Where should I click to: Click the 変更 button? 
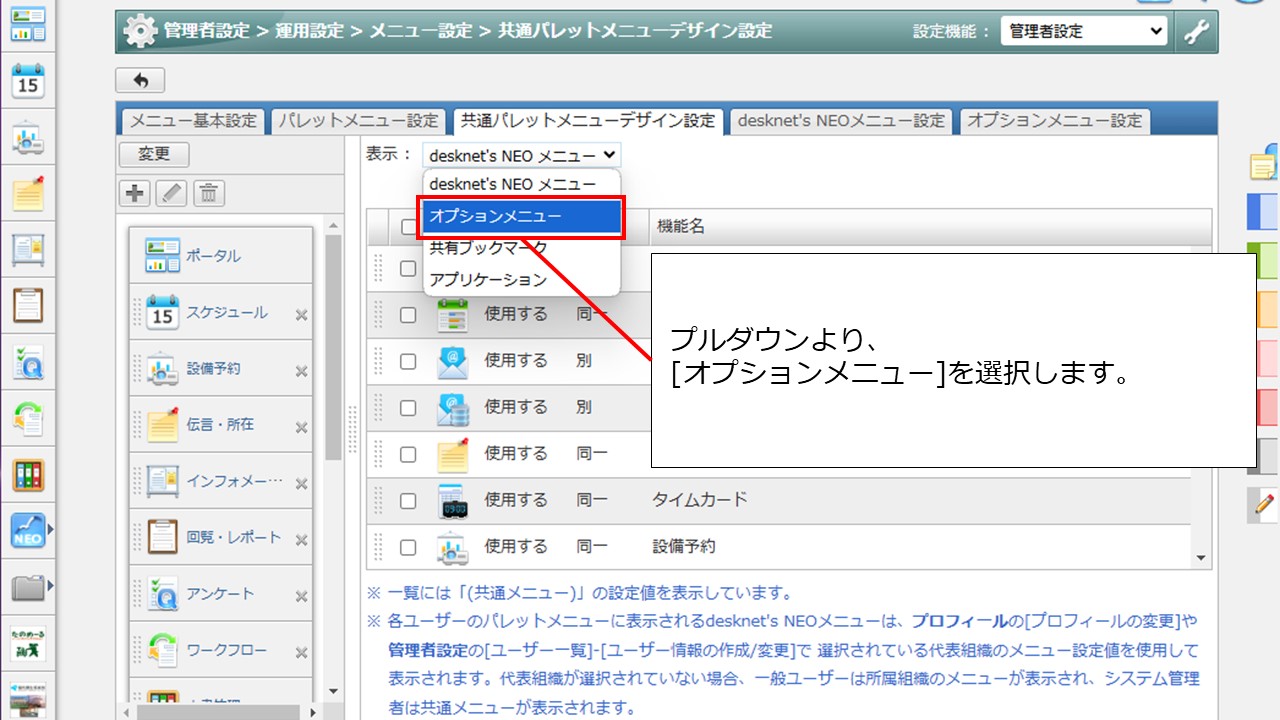tap(154, 154)
